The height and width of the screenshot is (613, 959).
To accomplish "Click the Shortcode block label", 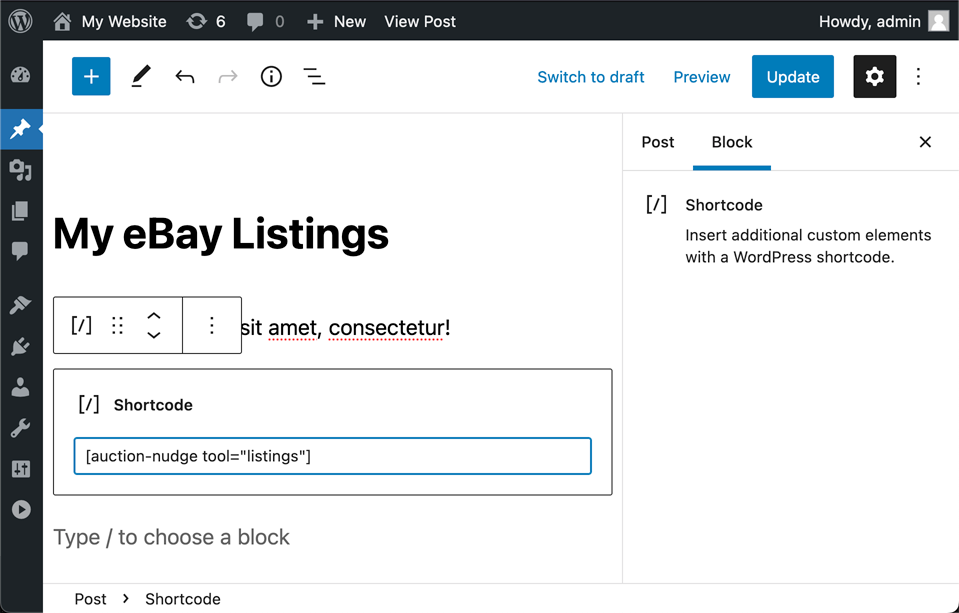I will (153, 405).
